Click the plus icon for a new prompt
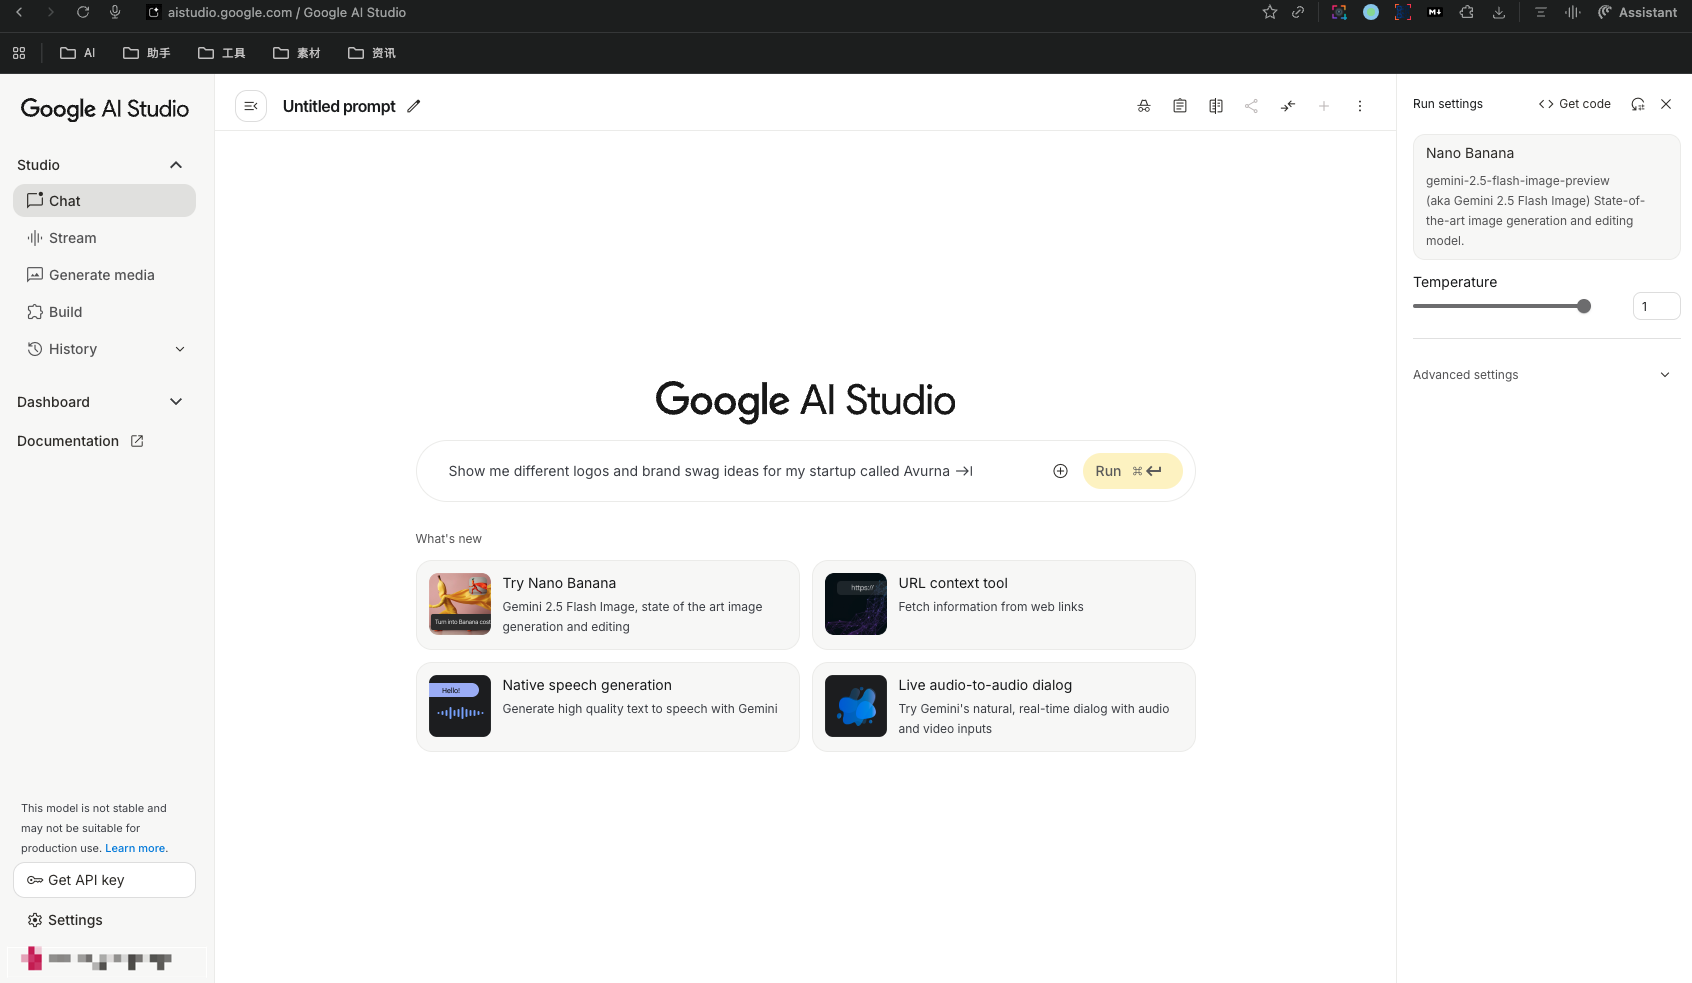 coord(1324,106)
